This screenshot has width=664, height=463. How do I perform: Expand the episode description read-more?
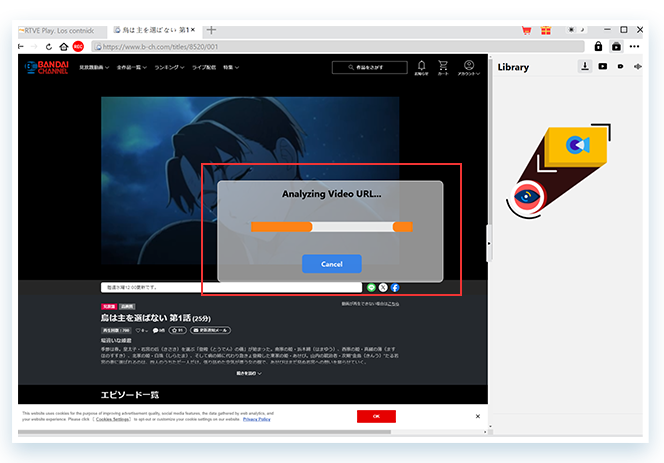249,373
